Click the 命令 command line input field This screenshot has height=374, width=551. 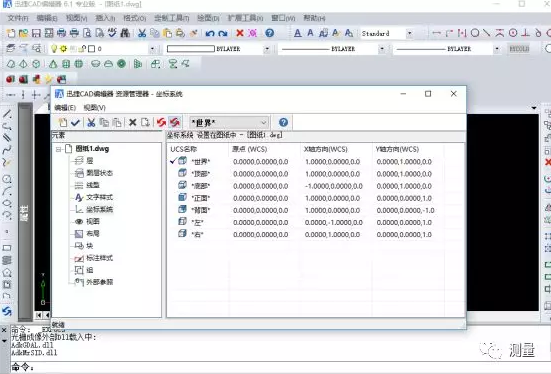click(281, 367)
